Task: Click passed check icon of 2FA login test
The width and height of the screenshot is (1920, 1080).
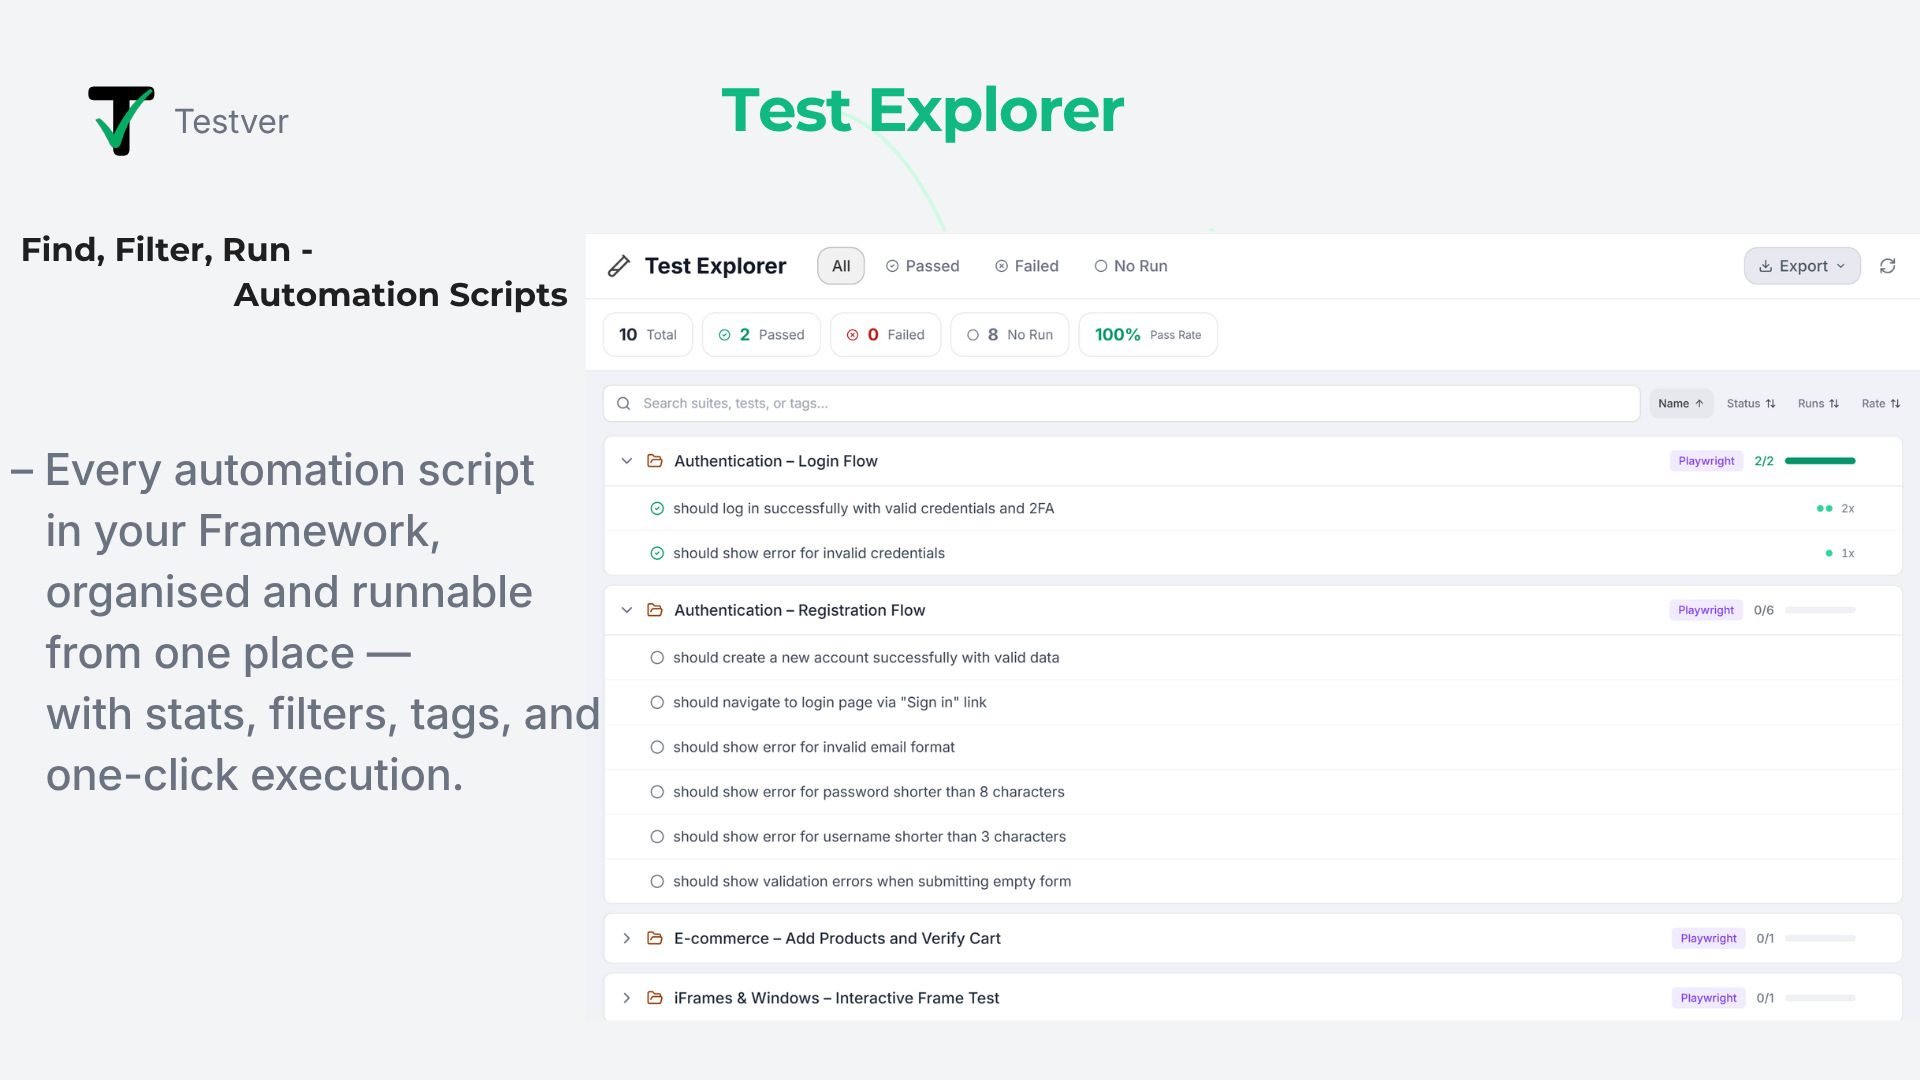Action: [x=657, y=509]
